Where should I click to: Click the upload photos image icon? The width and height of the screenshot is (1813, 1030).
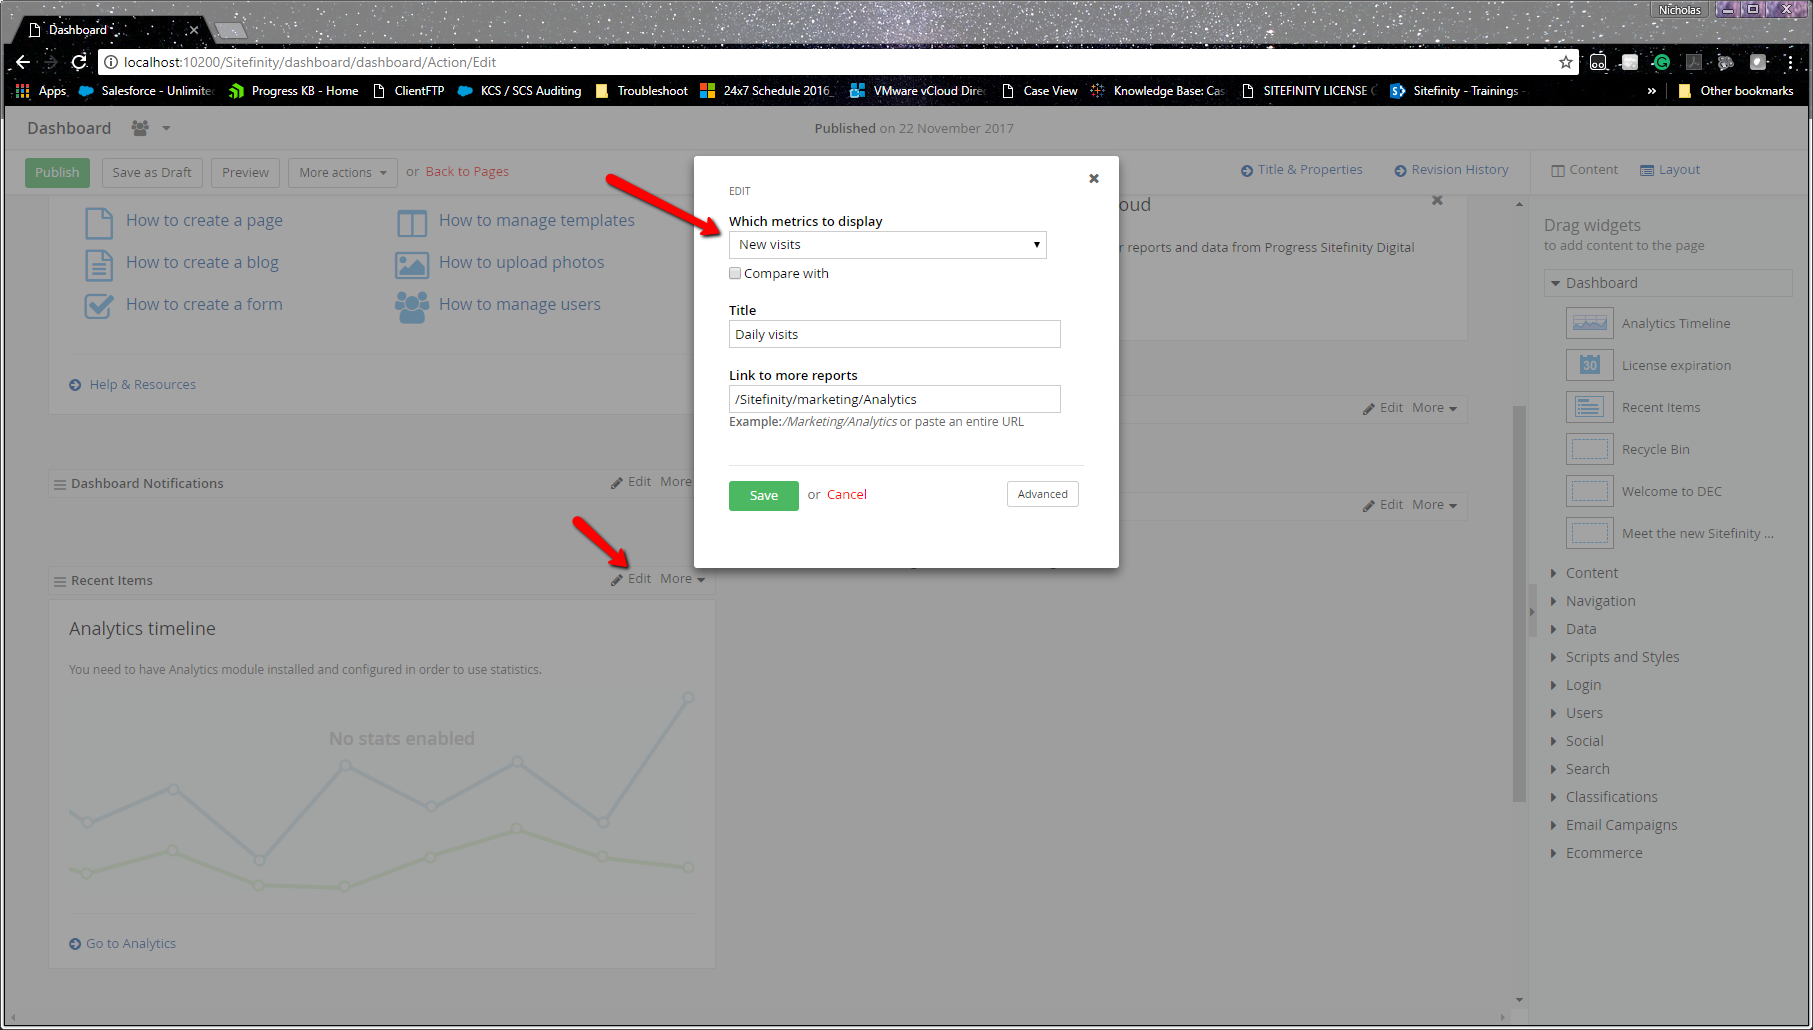tap(412, 265)
